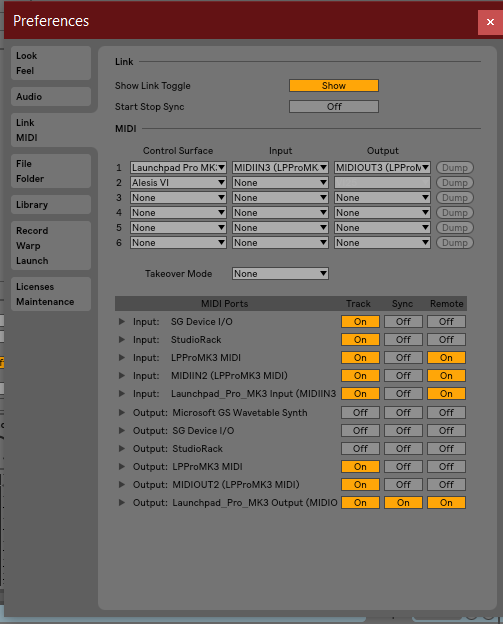Open the Takeover Mode dropdown
503x624 pixels.
[280, 274]
